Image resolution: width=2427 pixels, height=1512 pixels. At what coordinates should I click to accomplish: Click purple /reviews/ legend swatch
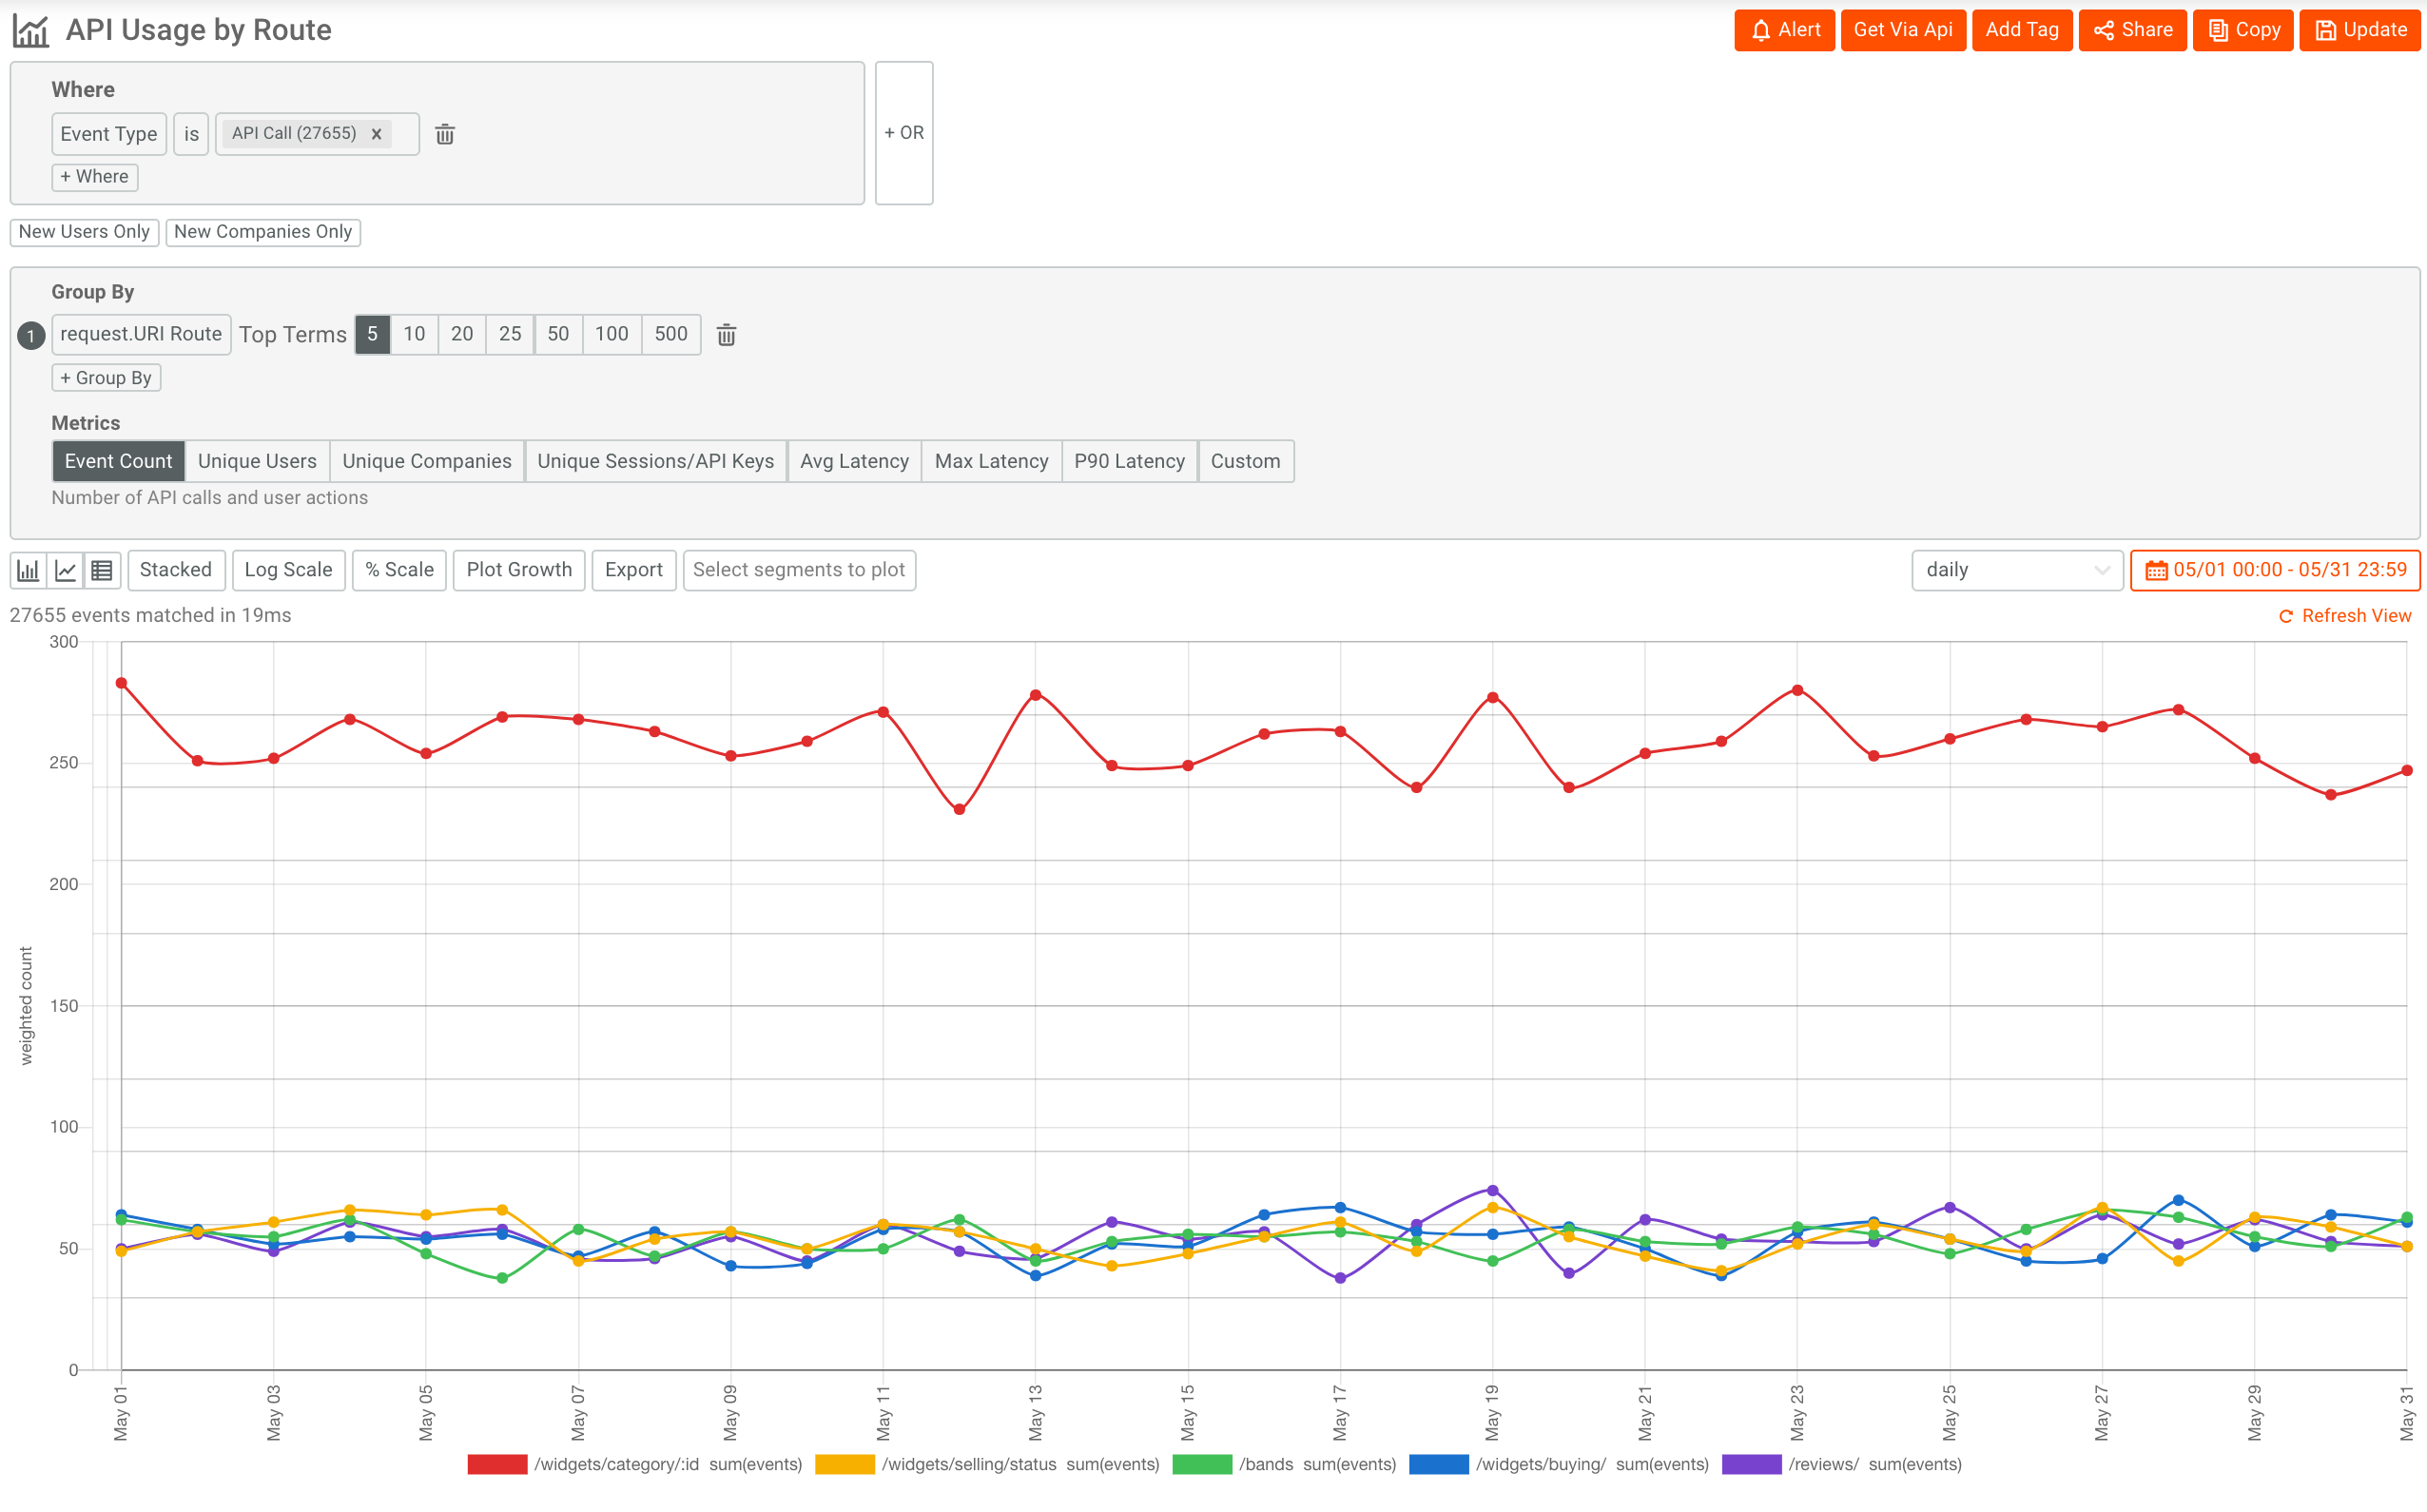pyautogui.click(x=1752, y=1465)
